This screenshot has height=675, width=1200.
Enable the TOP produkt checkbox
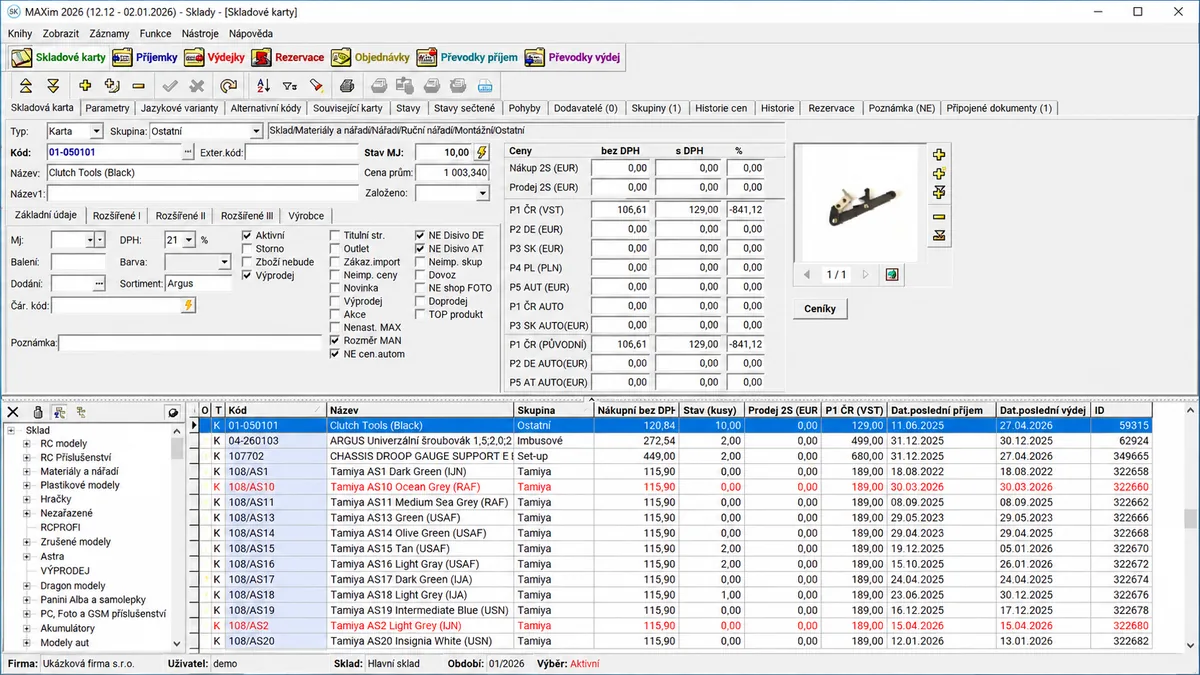[x=421, y=314]
